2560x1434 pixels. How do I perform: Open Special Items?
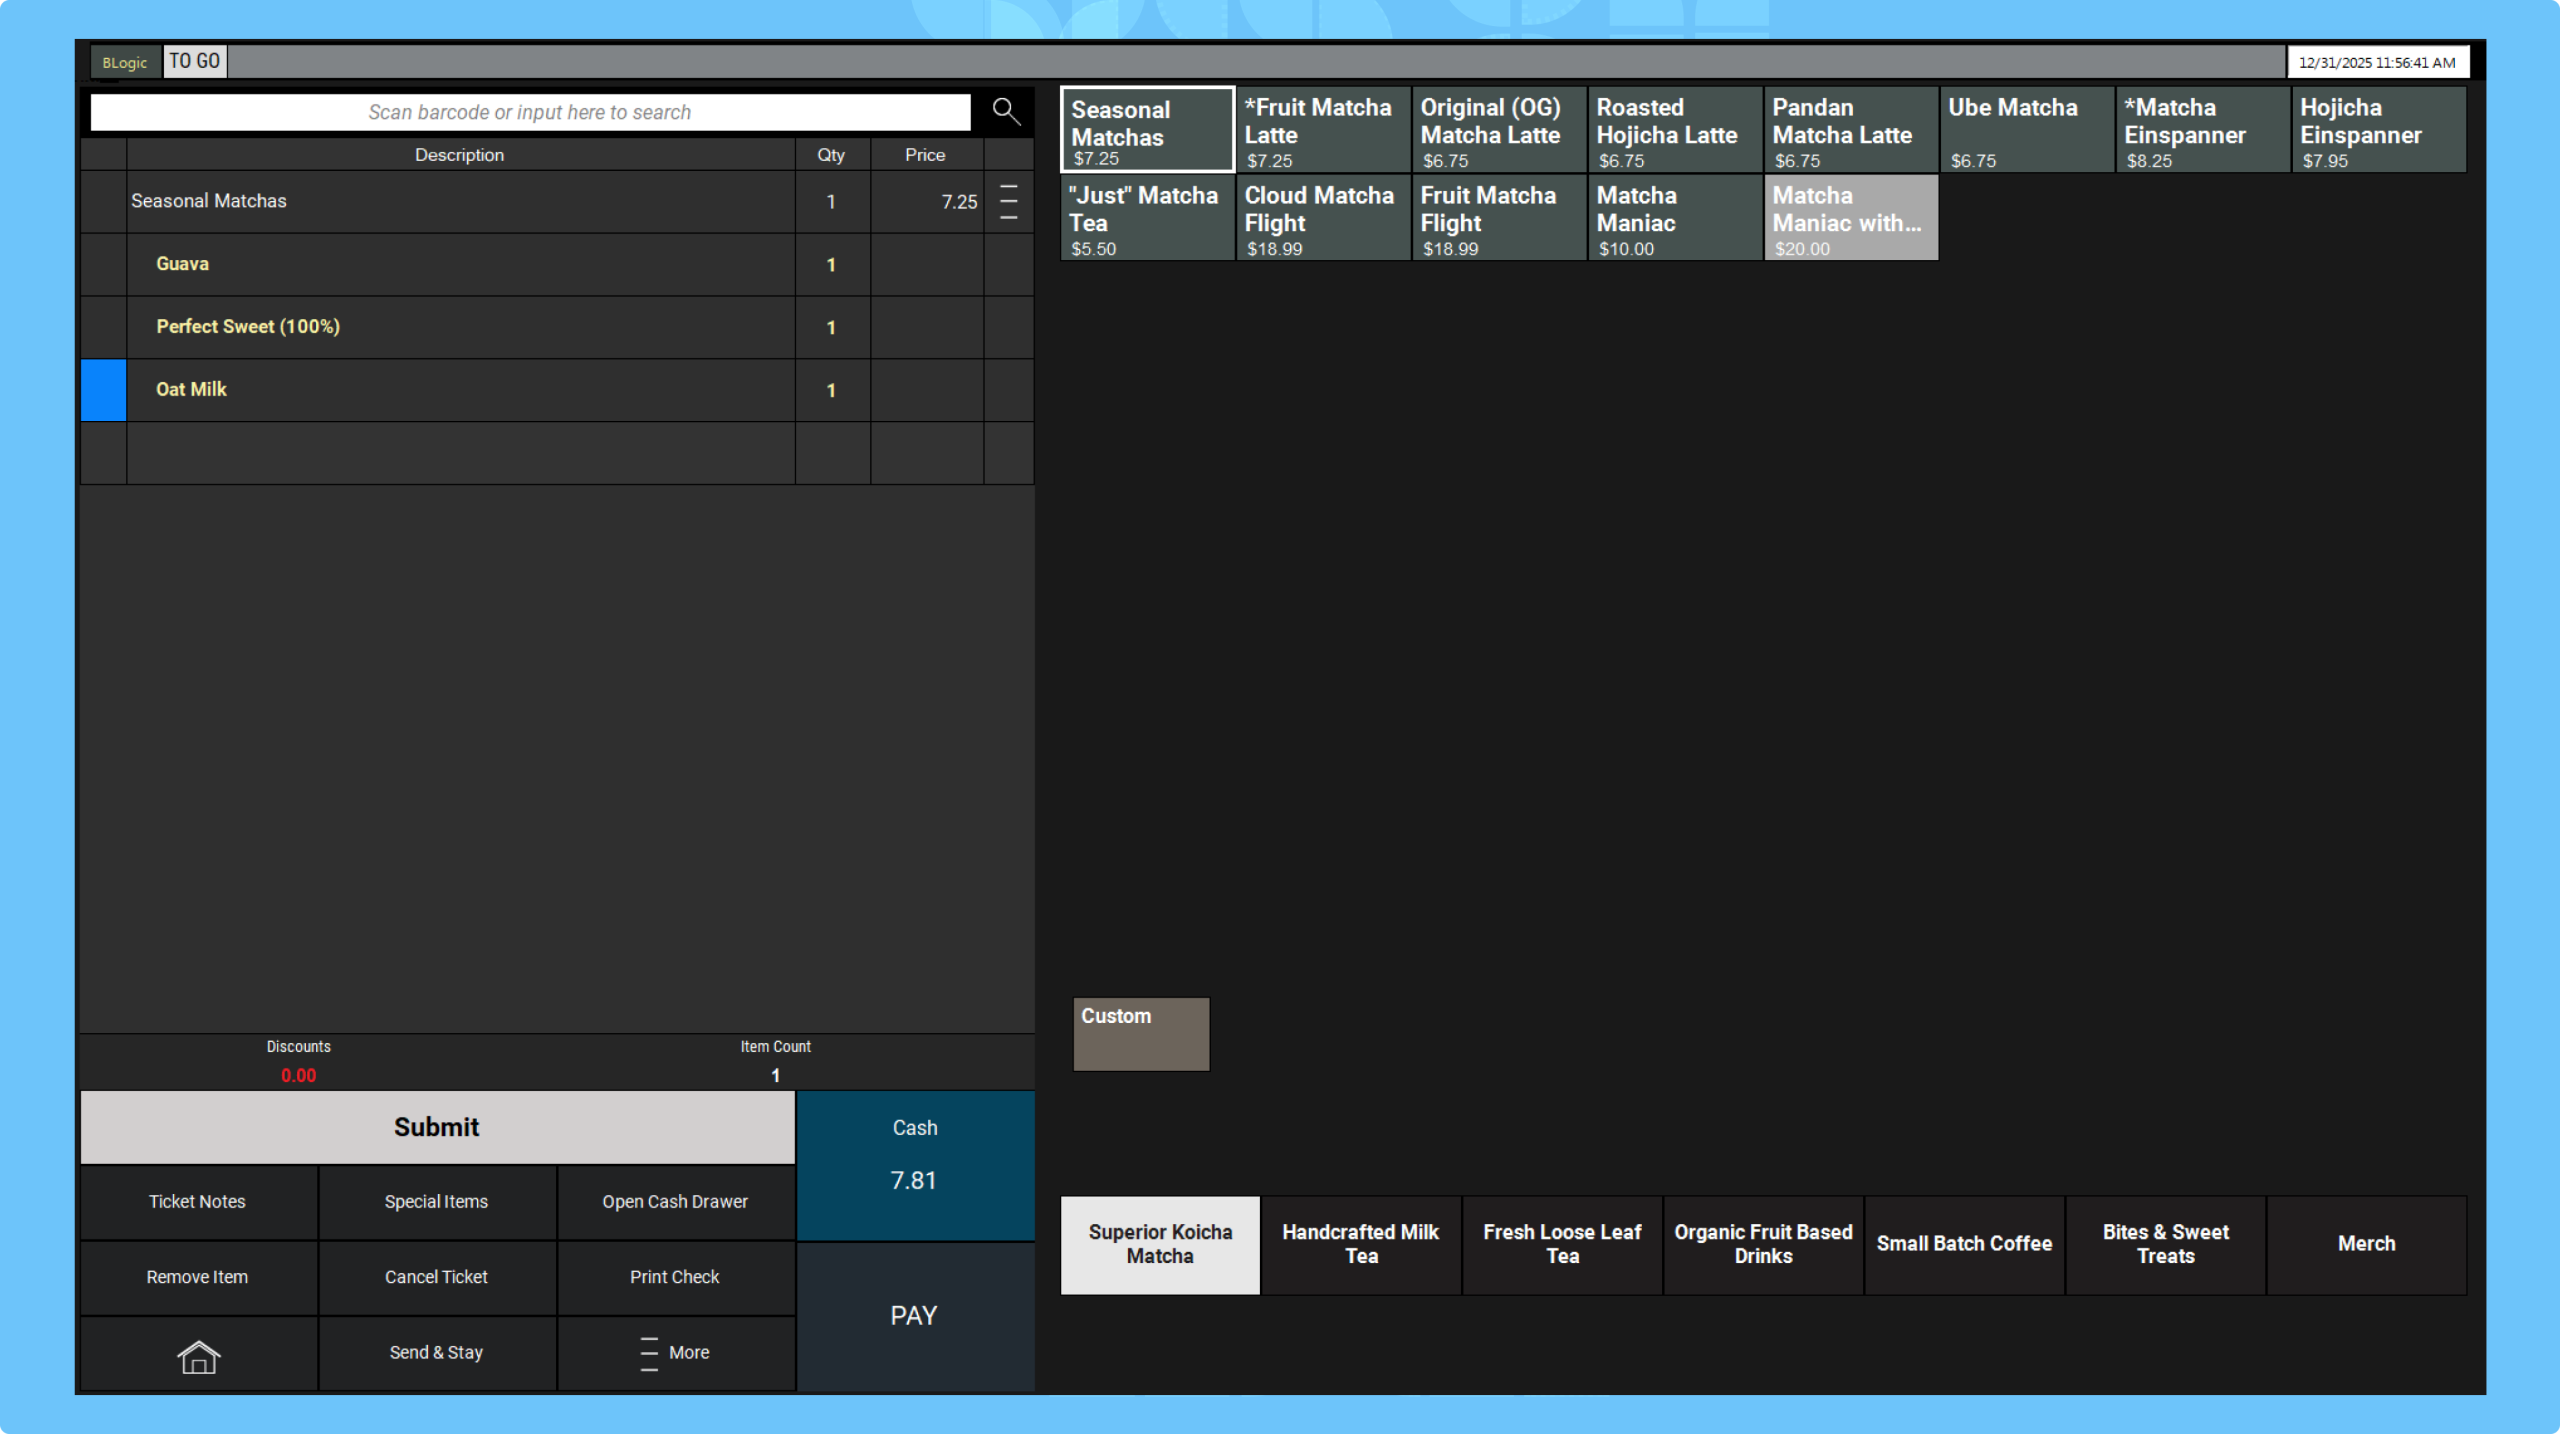click(x=437, y=1202)
